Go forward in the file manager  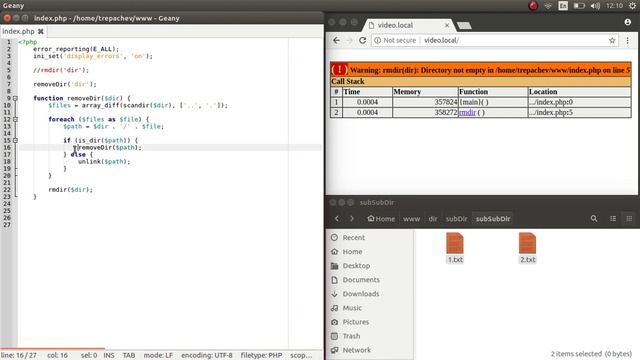click(352, 218)
